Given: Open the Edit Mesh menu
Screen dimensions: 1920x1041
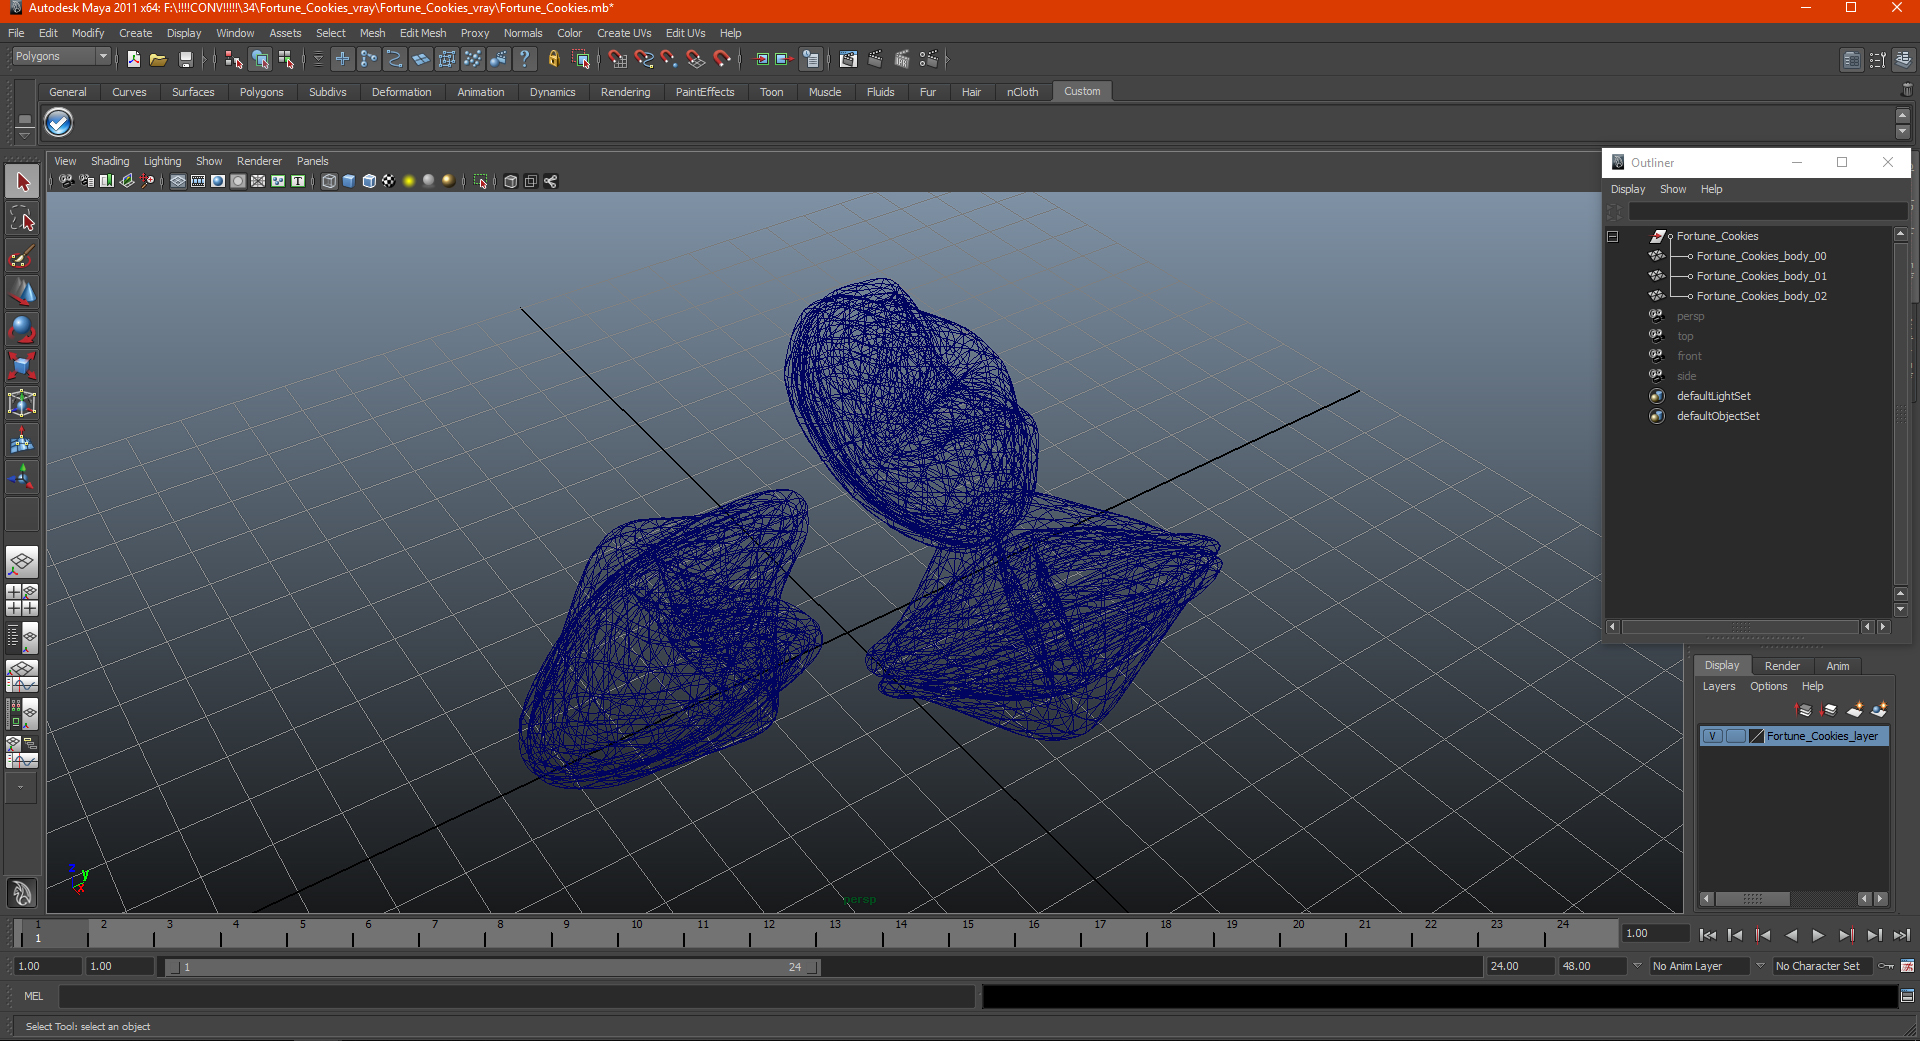Looking at the screenshot, I should pos(423,33).
